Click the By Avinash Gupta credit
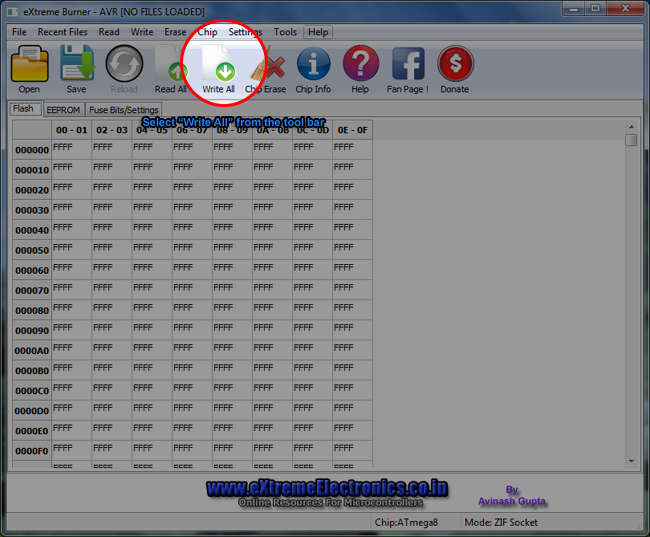This screenshot has height=537, width=650. 512,496
